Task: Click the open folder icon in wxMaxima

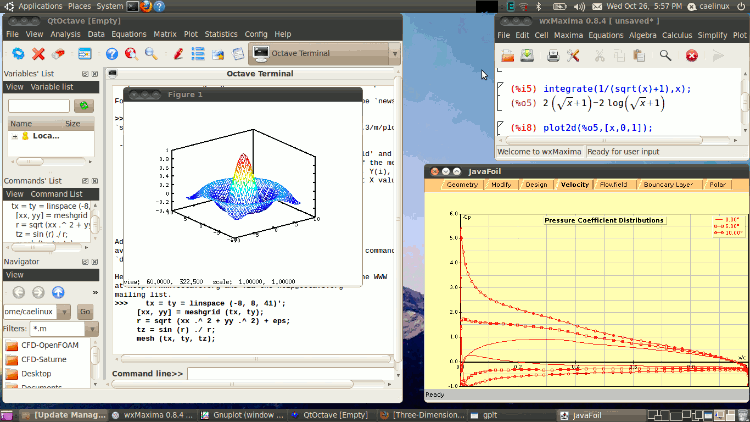Action: point(507,55)
